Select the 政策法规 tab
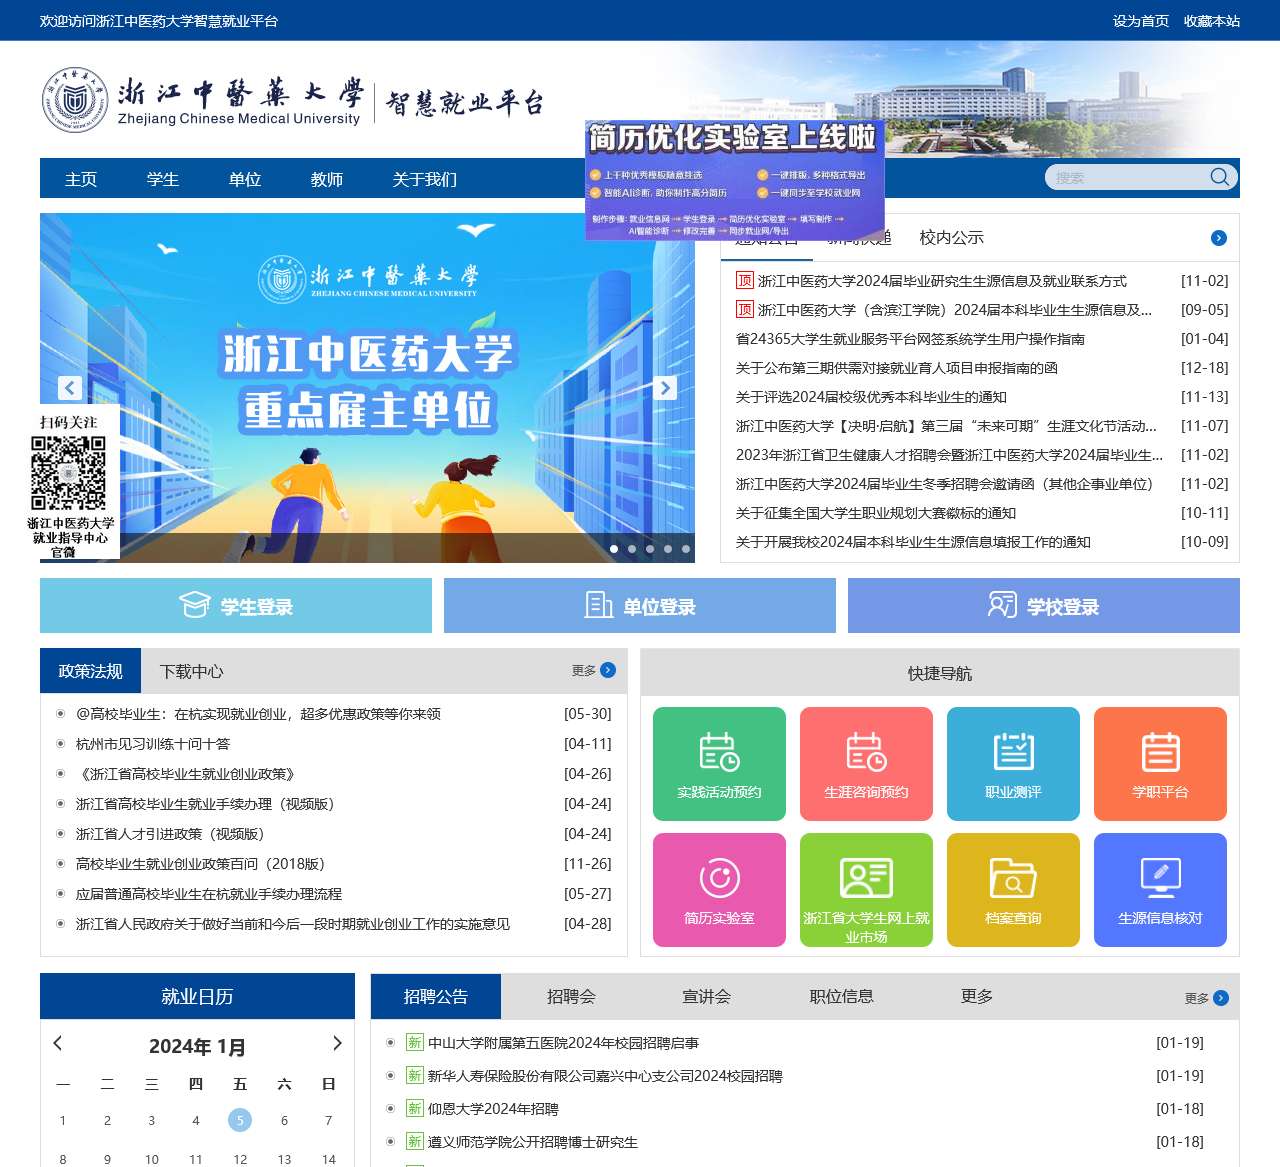 coord(91,671)
